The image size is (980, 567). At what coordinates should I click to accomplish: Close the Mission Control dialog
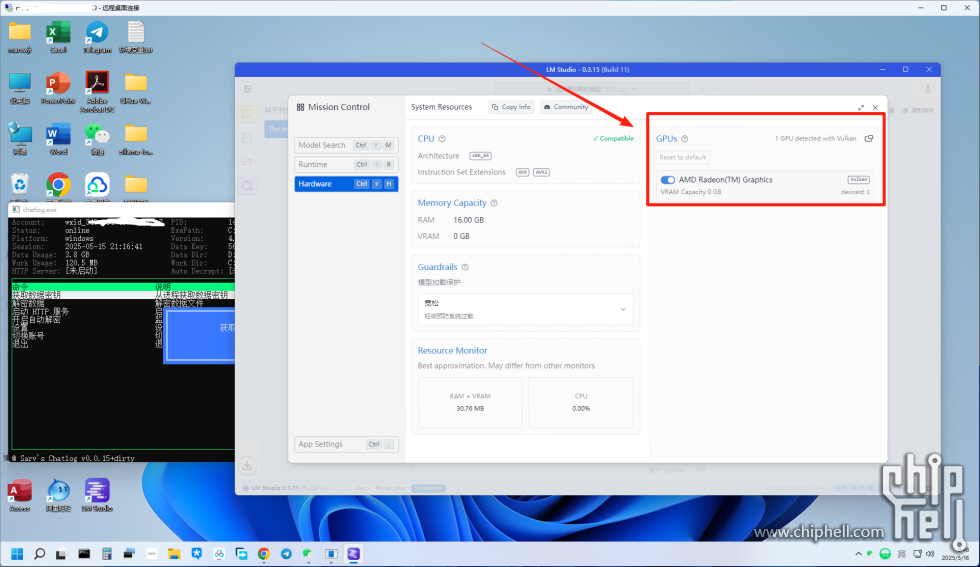click(875, 108)
